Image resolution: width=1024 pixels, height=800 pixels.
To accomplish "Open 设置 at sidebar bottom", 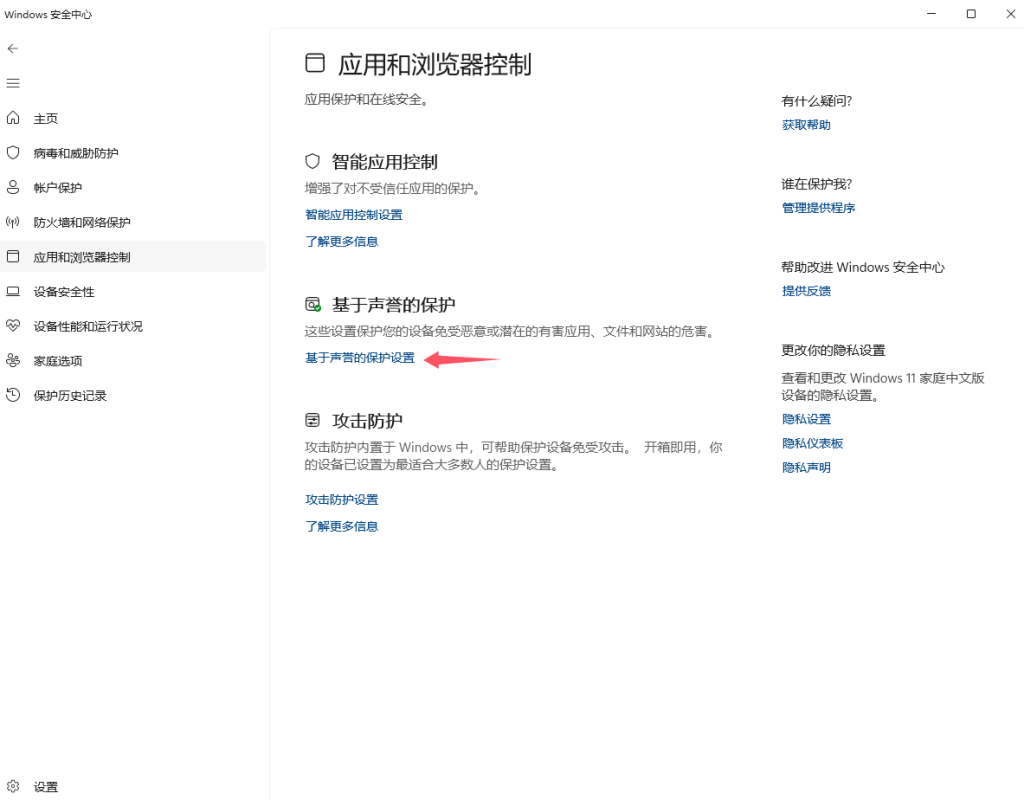I will tap(46, 787).
